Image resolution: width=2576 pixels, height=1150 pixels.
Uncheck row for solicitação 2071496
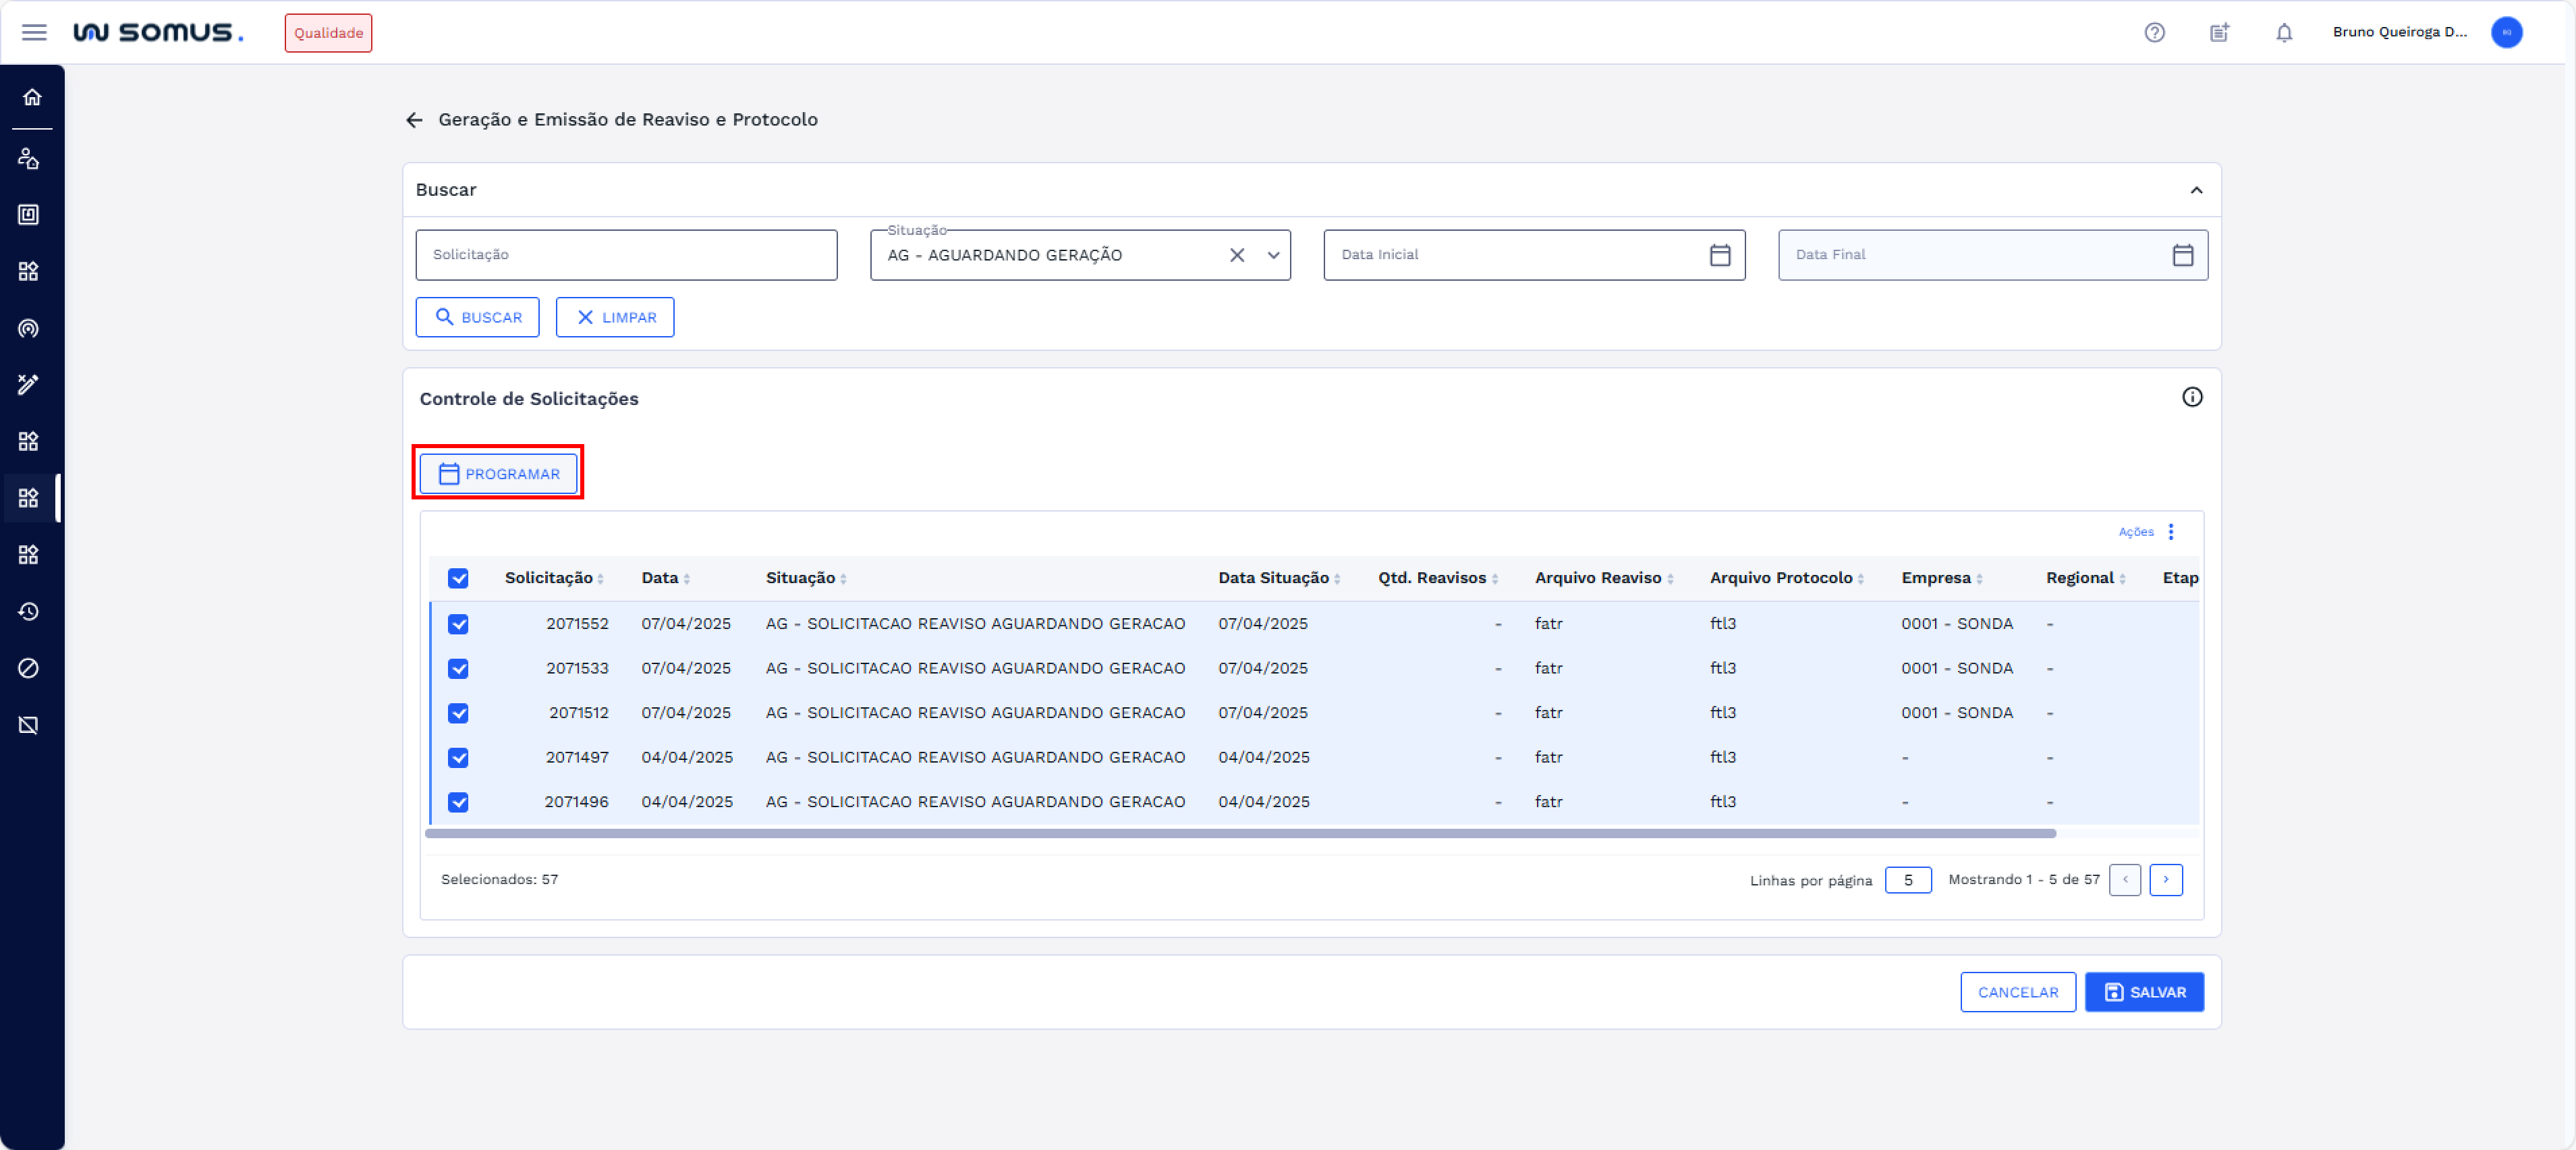click(458, 802)
